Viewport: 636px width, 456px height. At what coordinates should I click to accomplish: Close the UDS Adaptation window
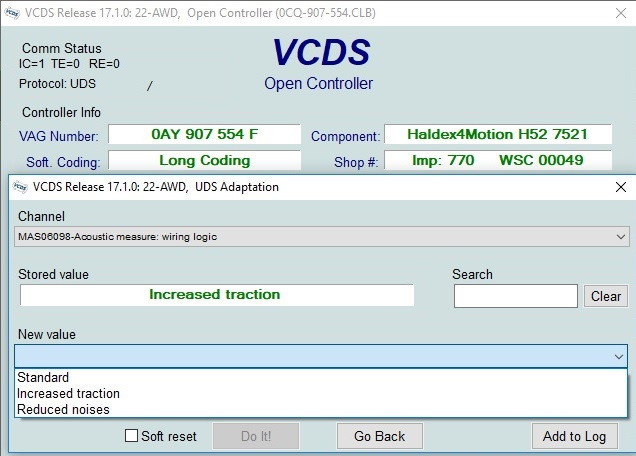(621, 187)
